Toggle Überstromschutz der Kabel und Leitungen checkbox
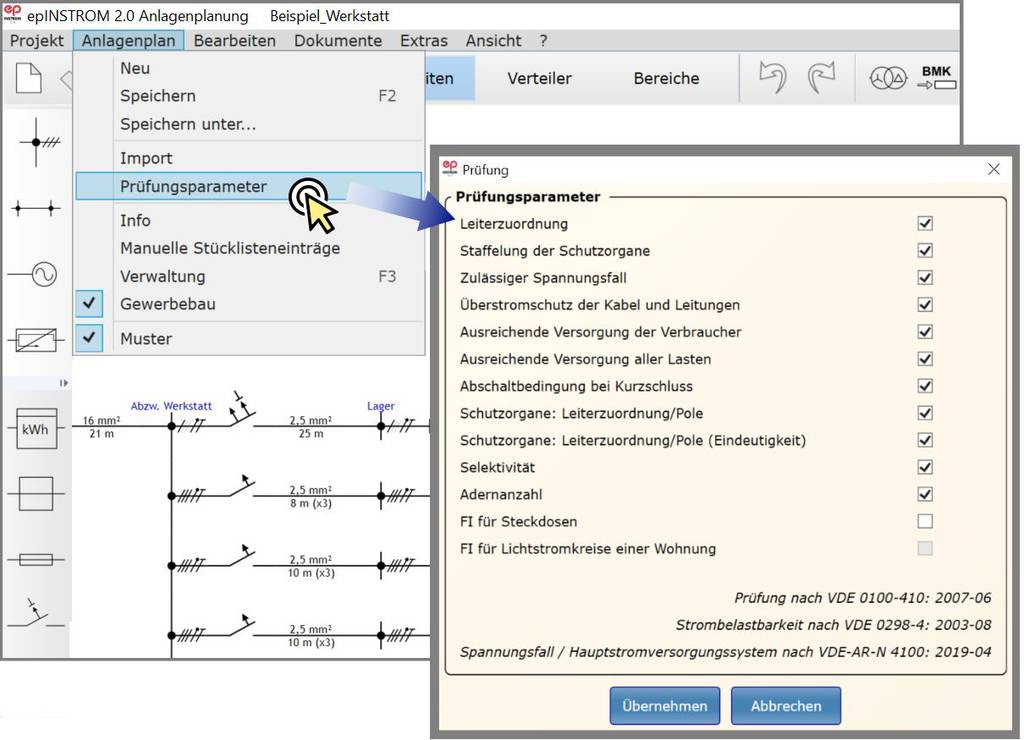This screenshot has height=740, width=1024. coord(925,305)
